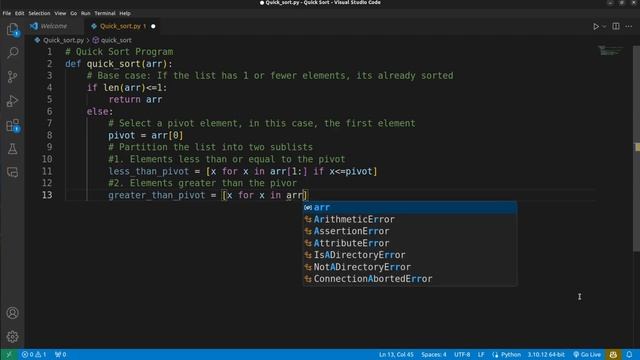Click quick_sort symbol in the breadcrumb

[x=116, y=40]
